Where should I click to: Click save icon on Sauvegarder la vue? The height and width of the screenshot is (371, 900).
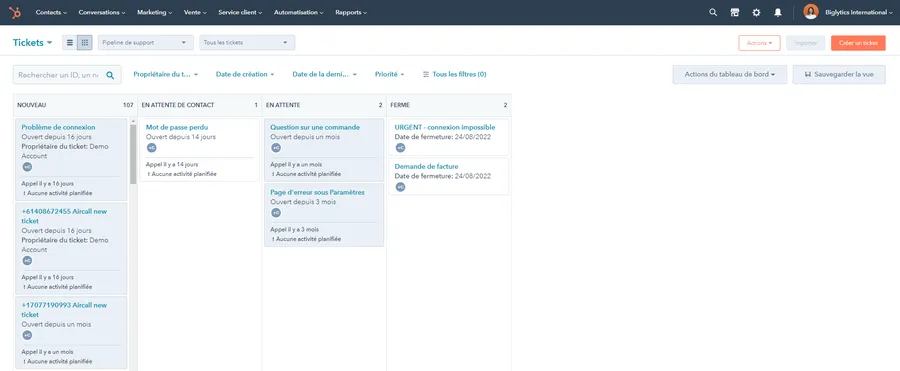point(808,75)
